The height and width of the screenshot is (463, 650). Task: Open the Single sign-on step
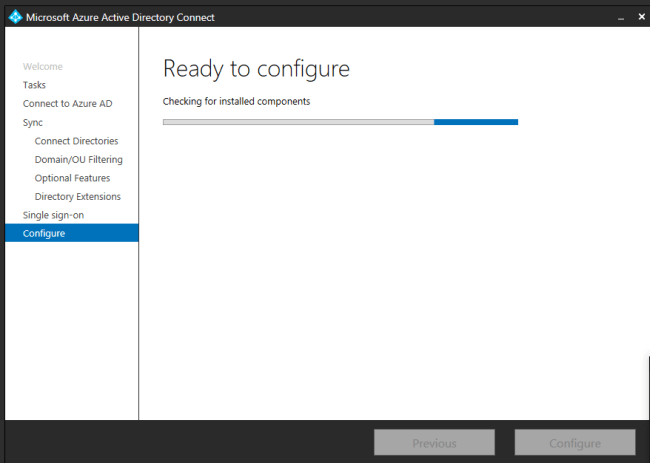[x=53, y=215]
